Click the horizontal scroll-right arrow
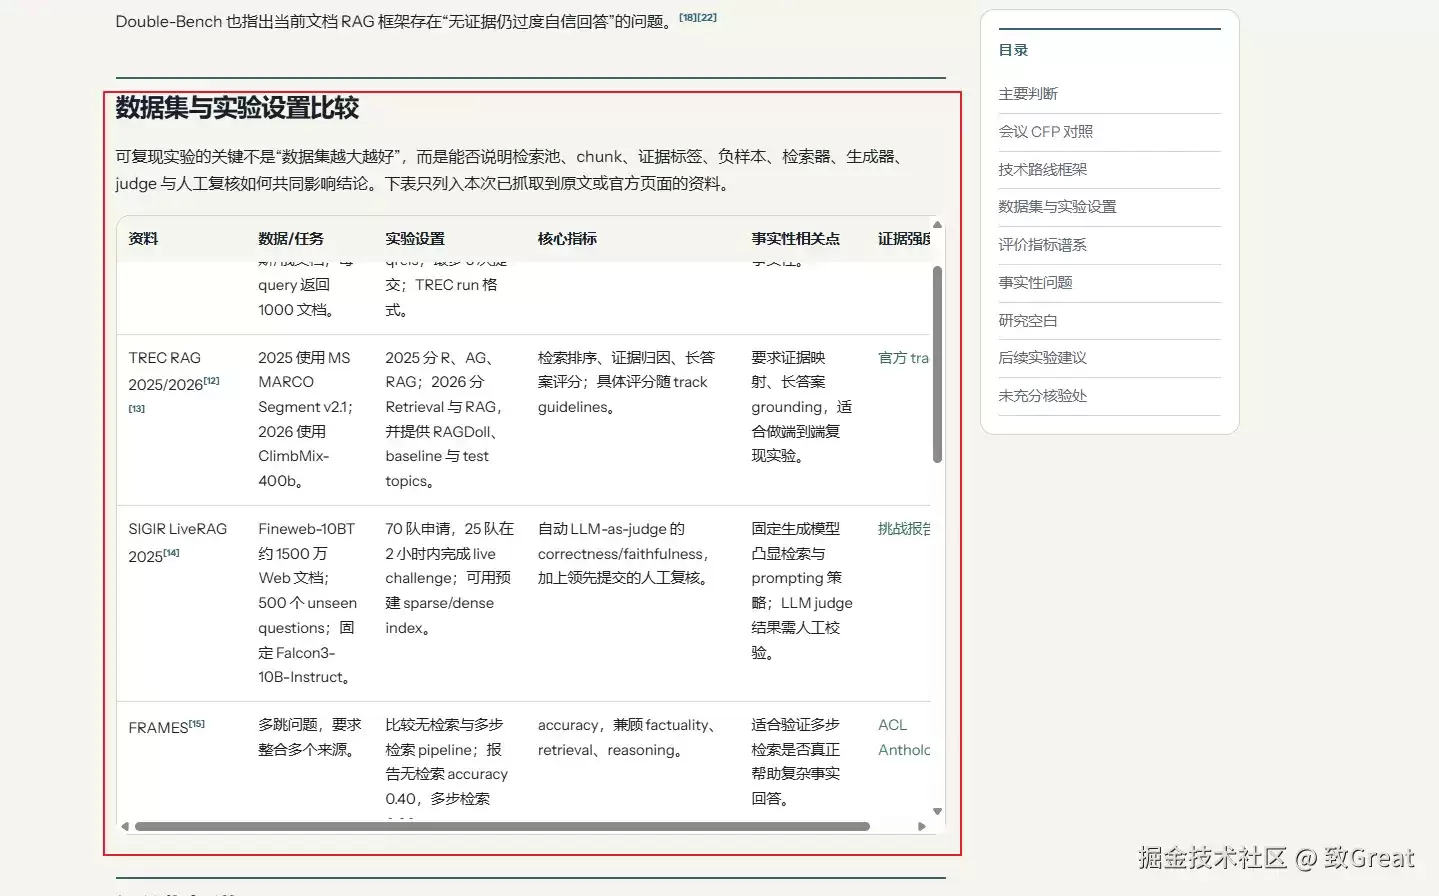 tap(922, 826)
